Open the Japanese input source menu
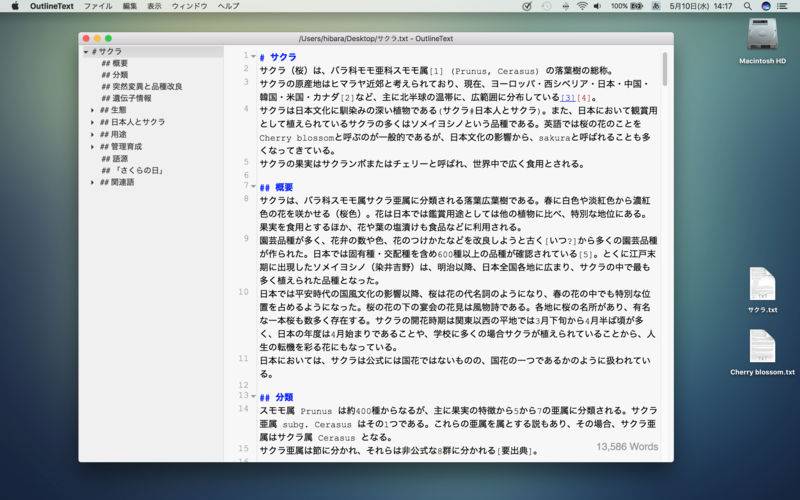 point(656,6)
